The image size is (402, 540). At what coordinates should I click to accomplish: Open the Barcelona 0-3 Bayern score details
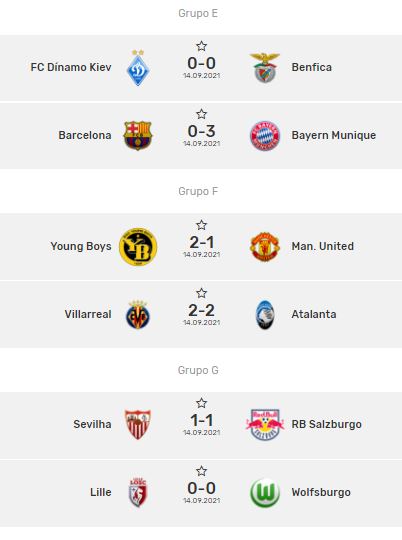[202, 131]
